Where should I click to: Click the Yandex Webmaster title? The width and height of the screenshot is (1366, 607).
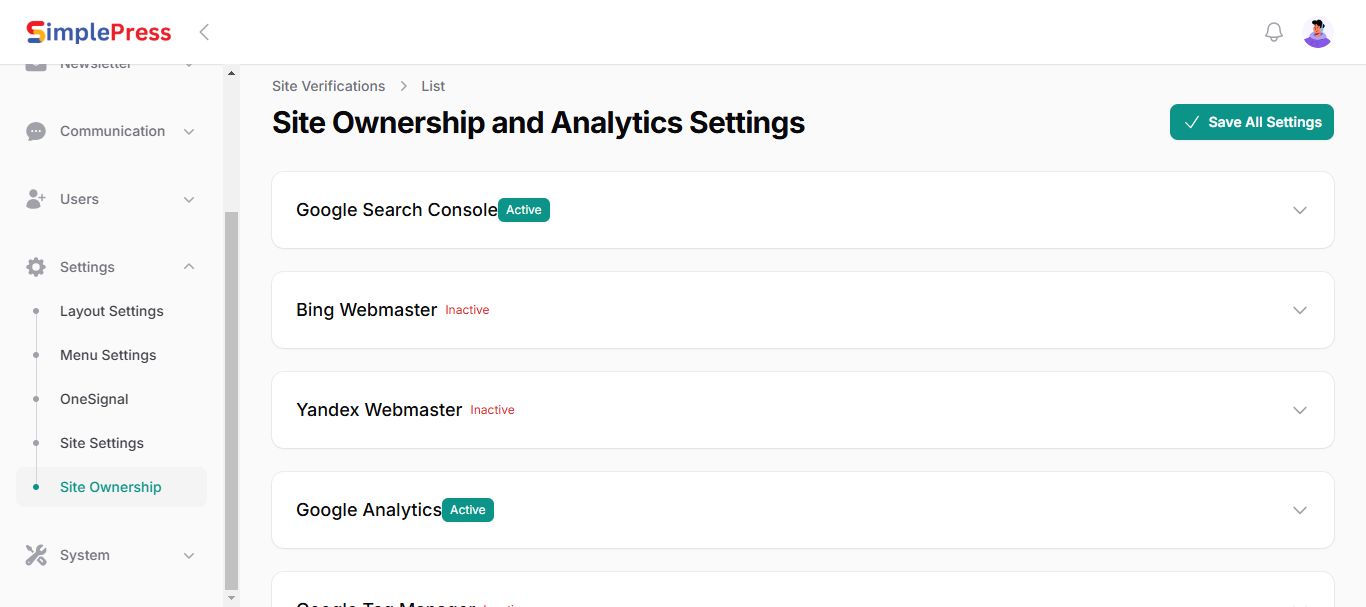[x=379, y=410]
